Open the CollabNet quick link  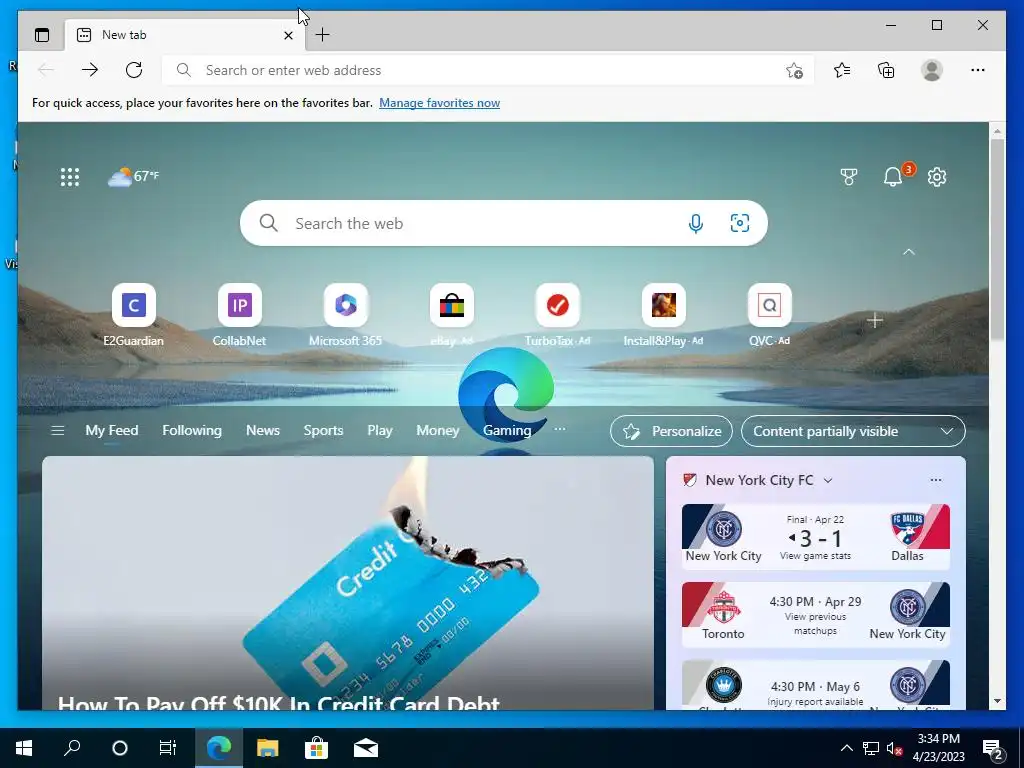click(240, 315)
